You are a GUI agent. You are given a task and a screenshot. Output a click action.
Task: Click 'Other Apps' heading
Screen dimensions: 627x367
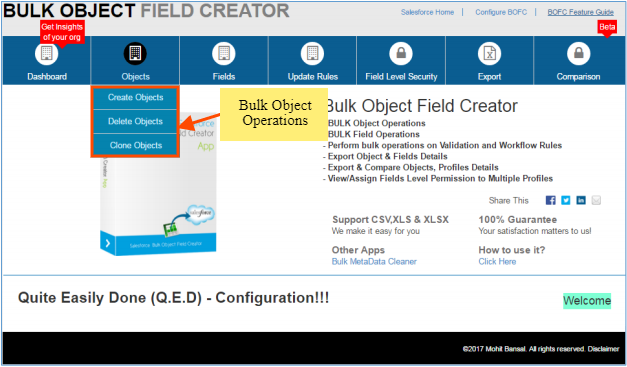pos(358,250)
